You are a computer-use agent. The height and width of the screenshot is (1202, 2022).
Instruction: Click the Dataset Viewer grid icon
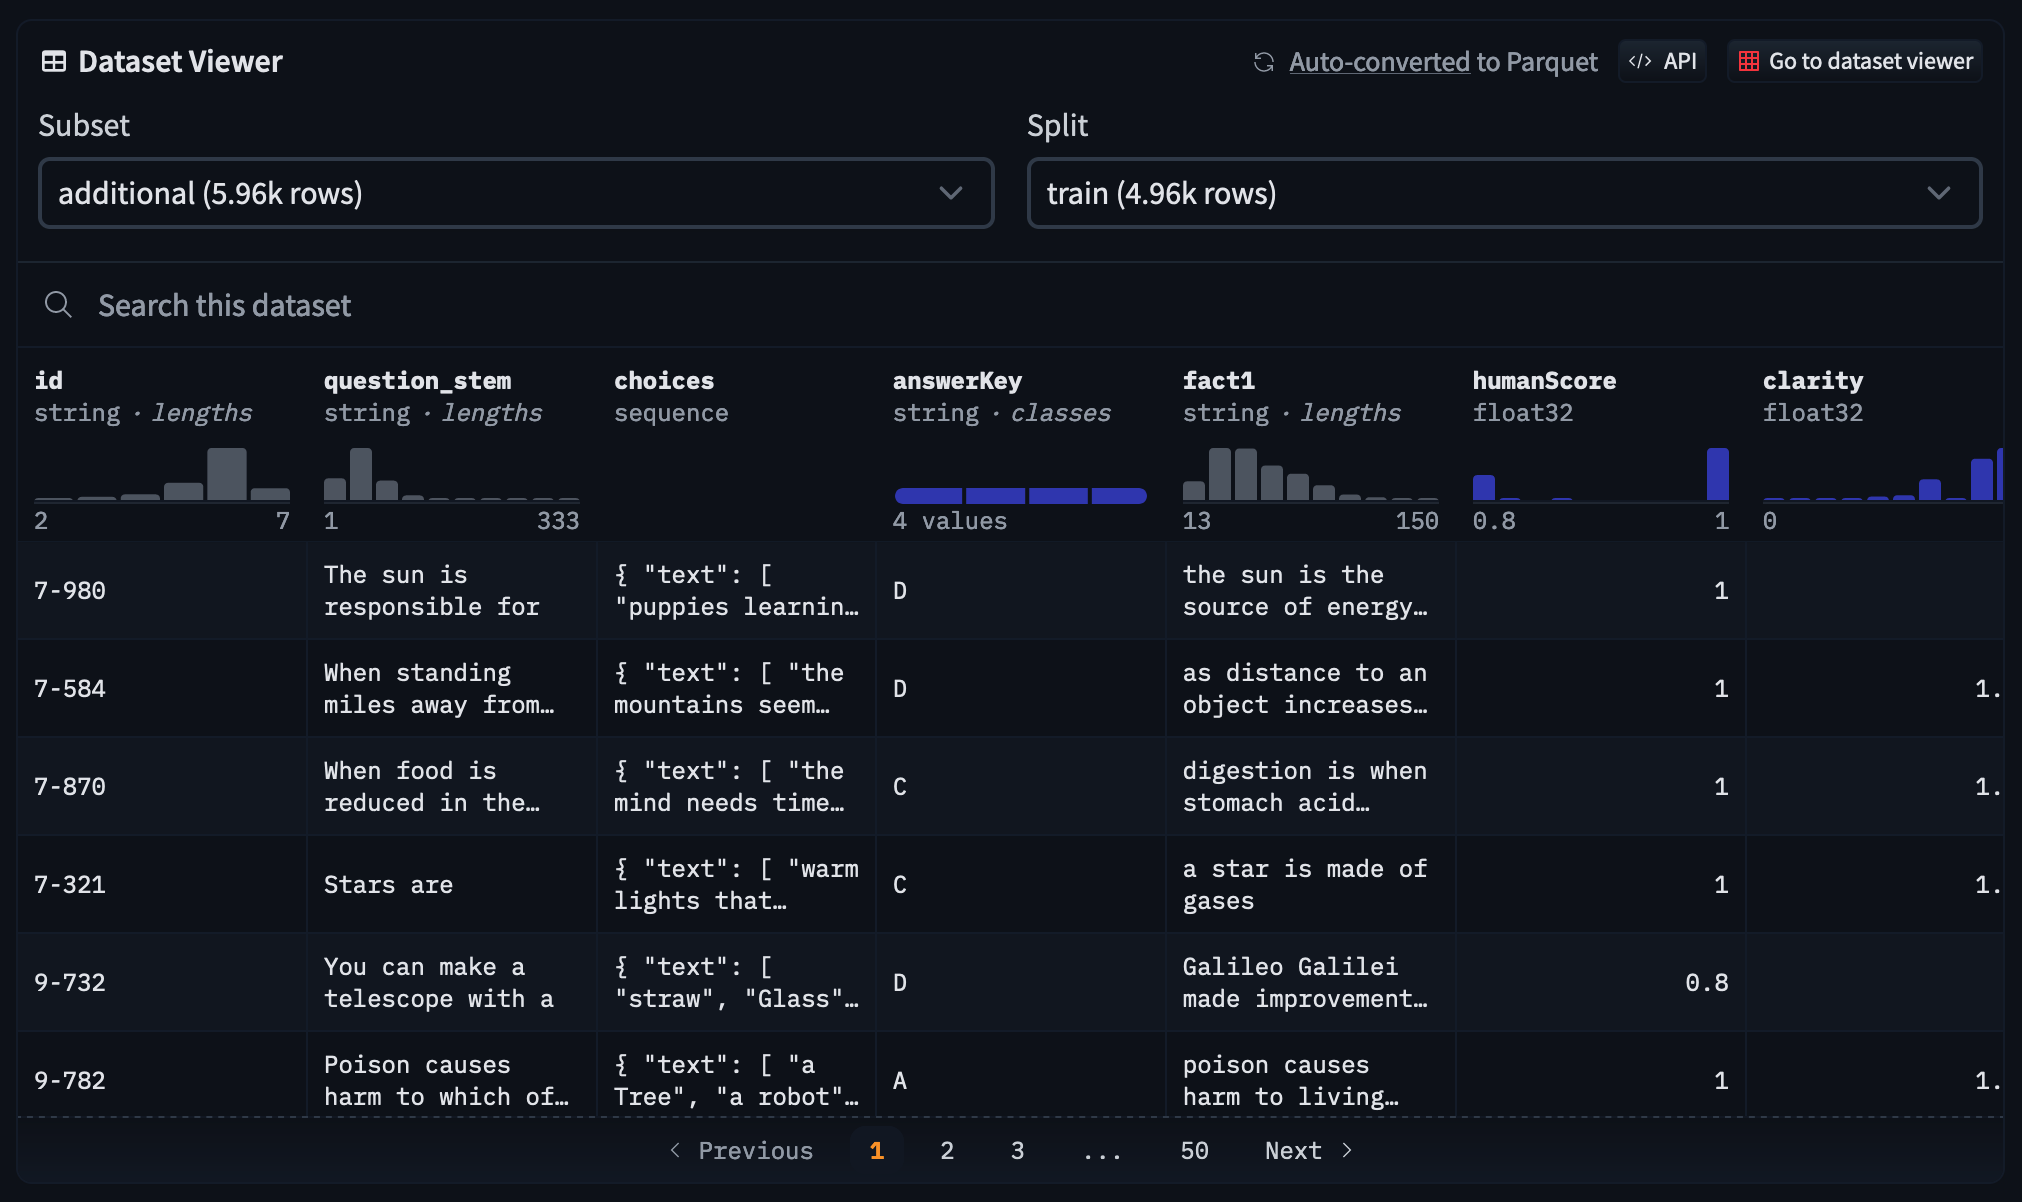55,61
